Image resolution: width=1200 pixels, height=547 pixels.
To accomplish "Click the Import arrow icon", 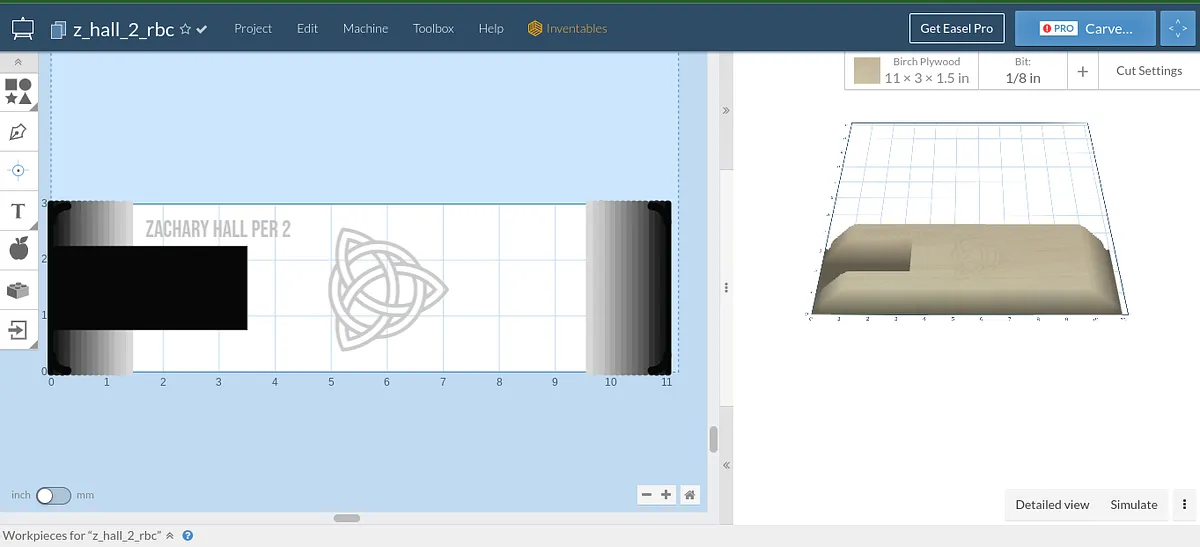I will click(x=18, y=330).
